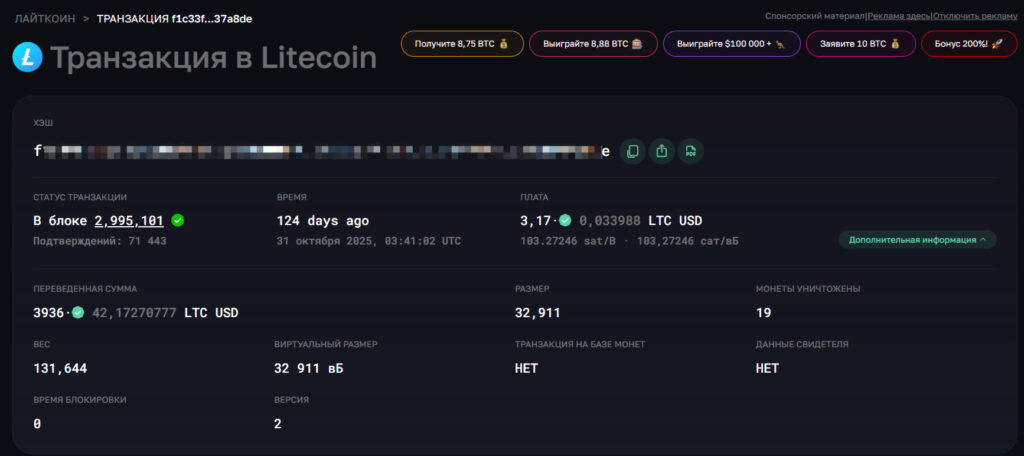Click the "Выиграйте $100 000 +" button
Viewport: 1024px width, 456px height.
pos(730,44)
